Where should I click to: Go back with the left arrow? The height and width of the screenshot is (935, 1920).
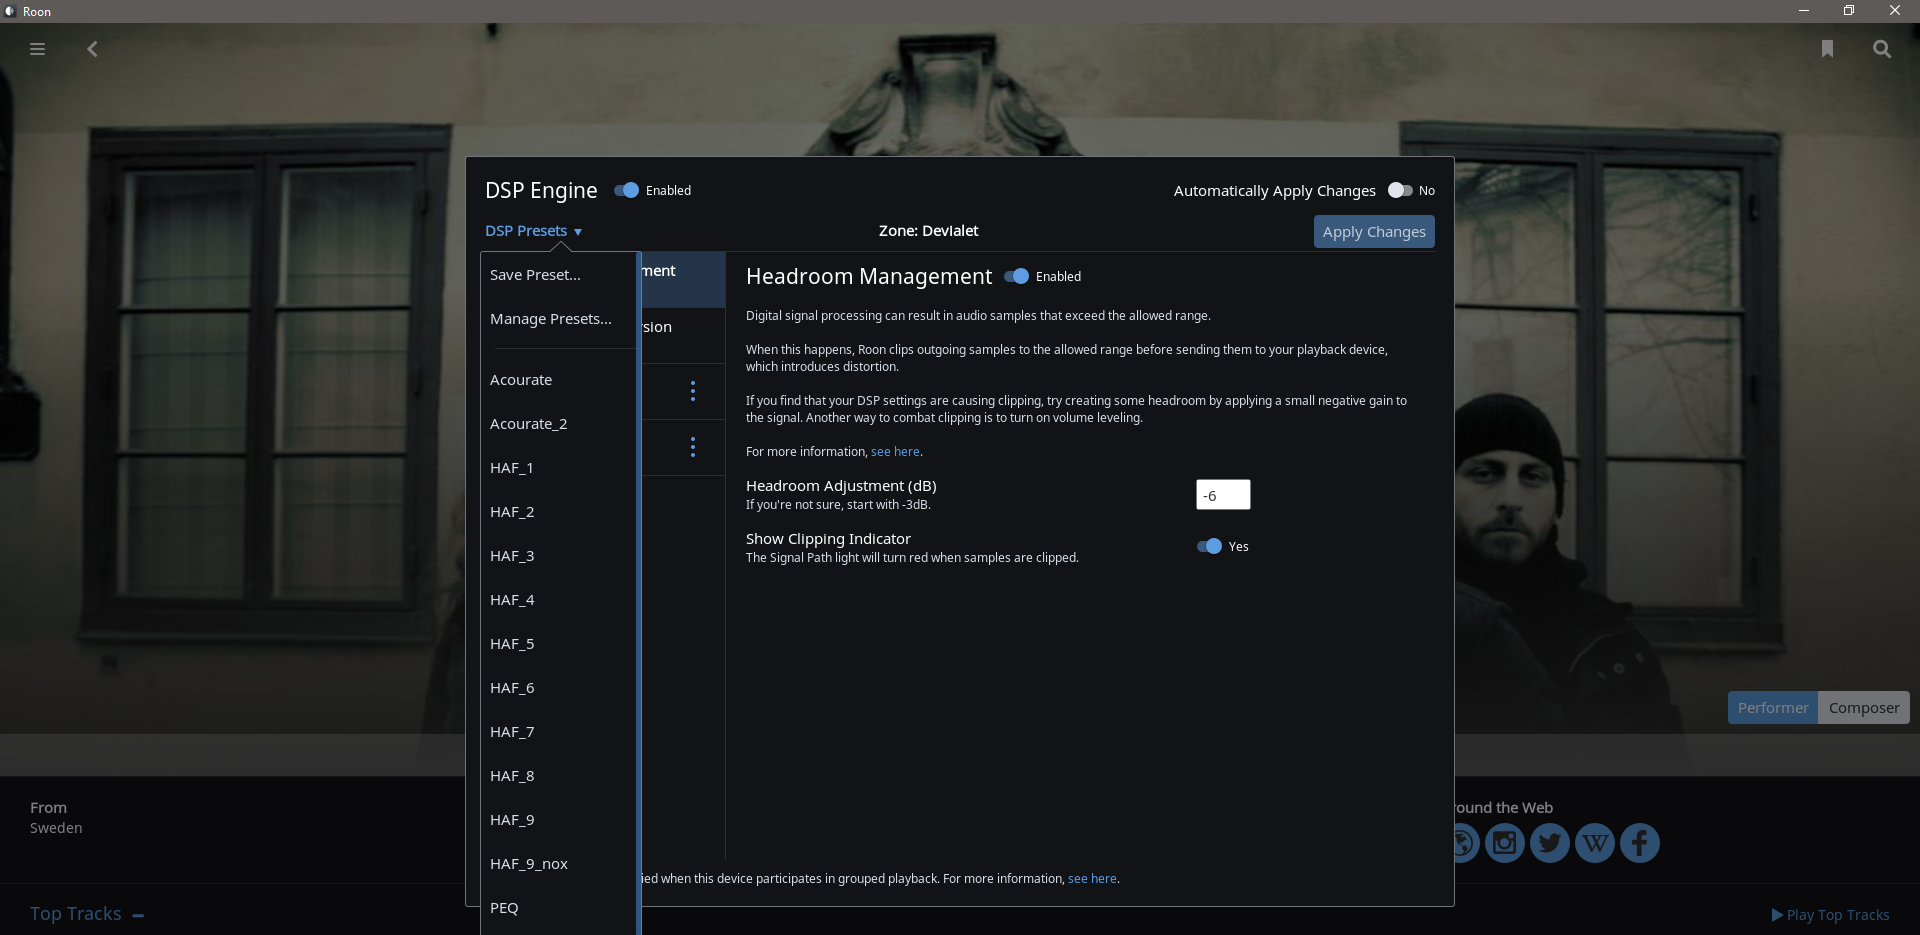coord(92,49)
